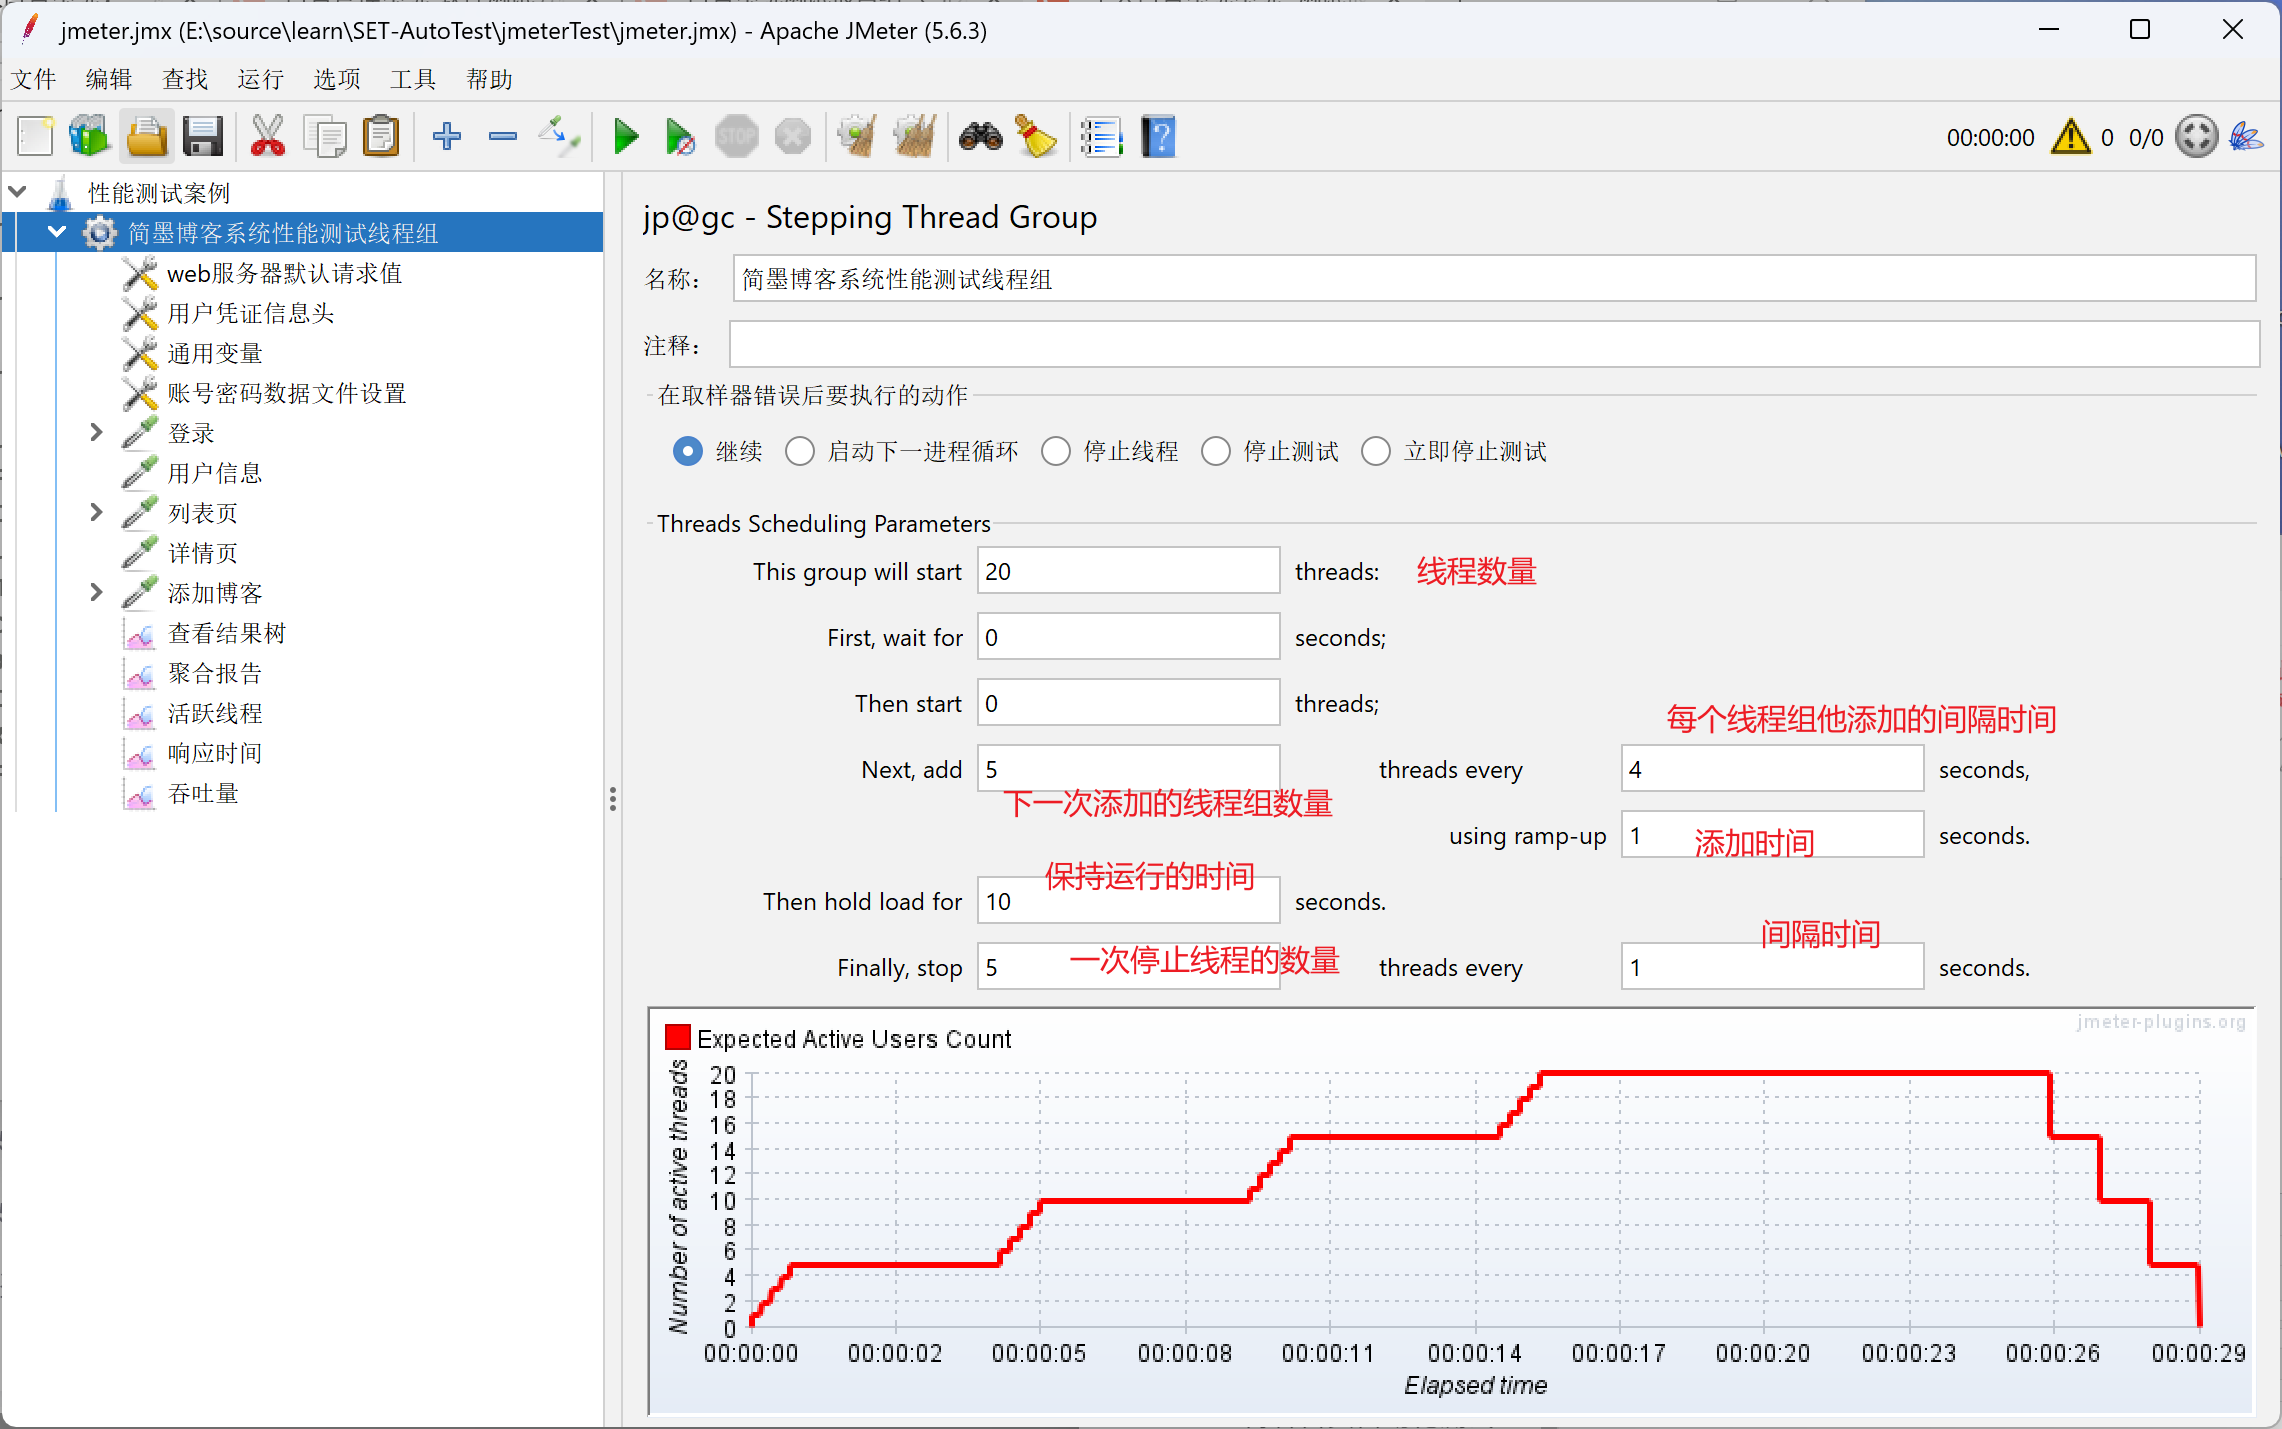Screen dimensions: 2282x1429
Task: Click the First, wait for seconds field
Action: (x=1128, y=637)
